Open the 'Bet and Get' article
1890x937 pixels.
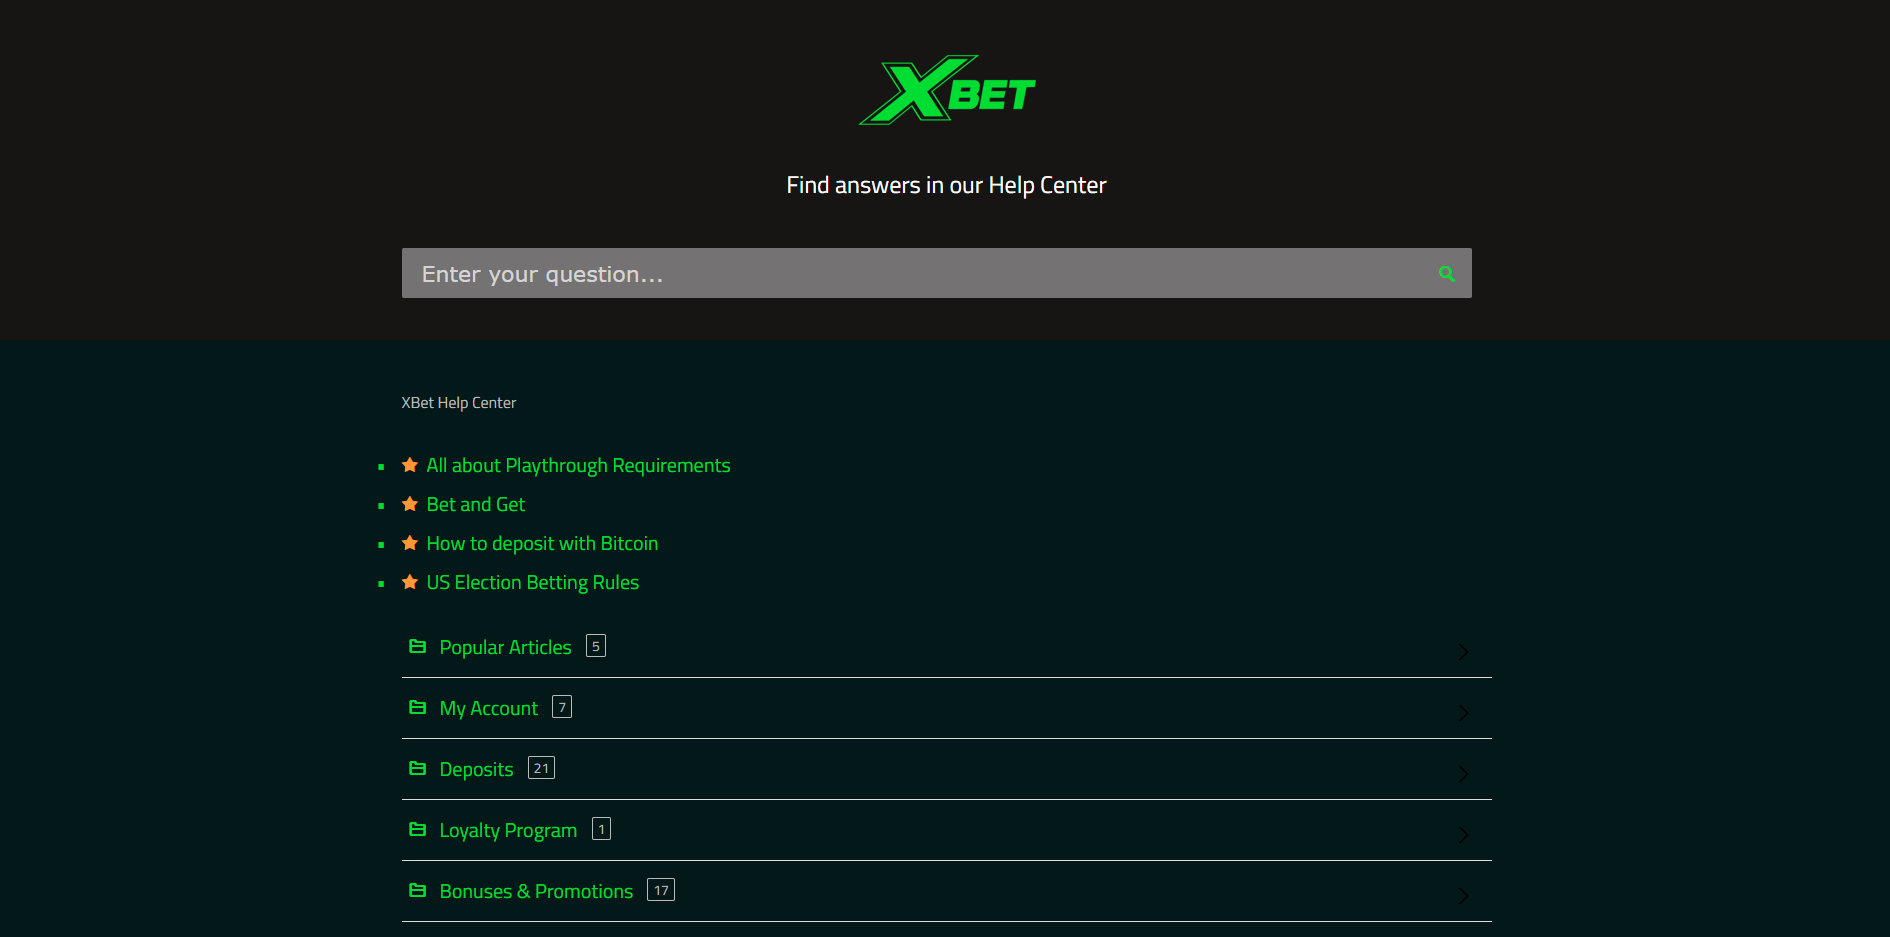click(x=476, y=505)
